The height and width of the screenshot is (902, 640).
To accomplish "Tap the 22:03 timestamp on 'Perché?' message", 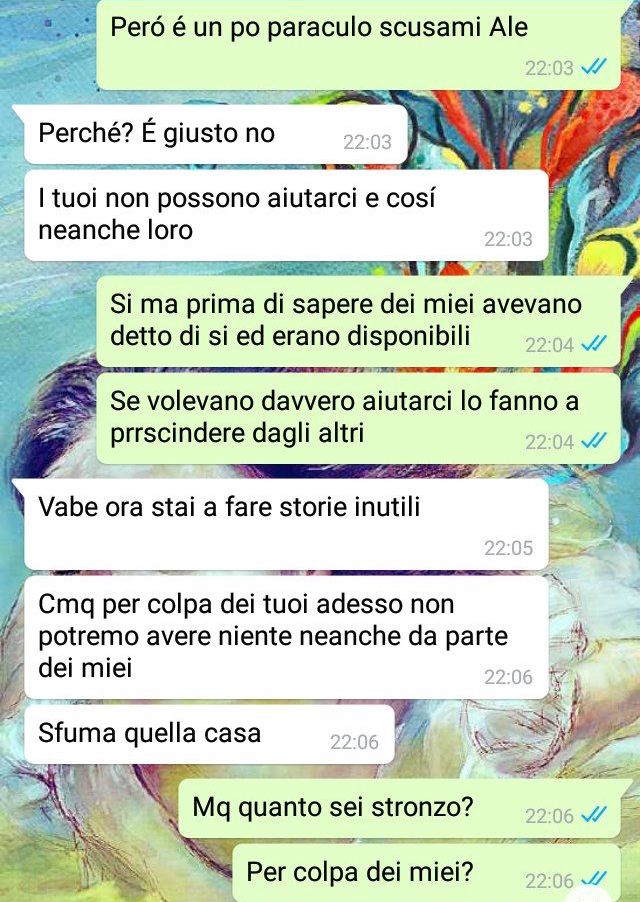I will (x=367, y=142).
